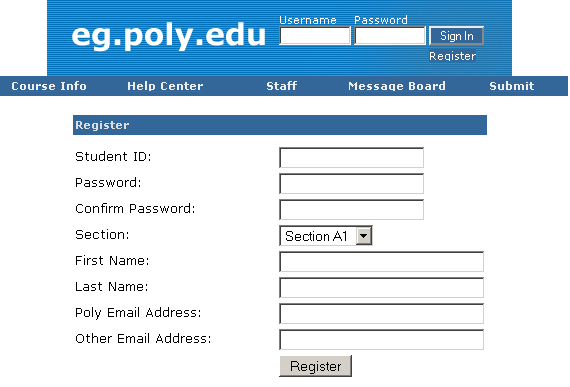
Task: Focus the Username field in the header
Action: click(315, 36)
